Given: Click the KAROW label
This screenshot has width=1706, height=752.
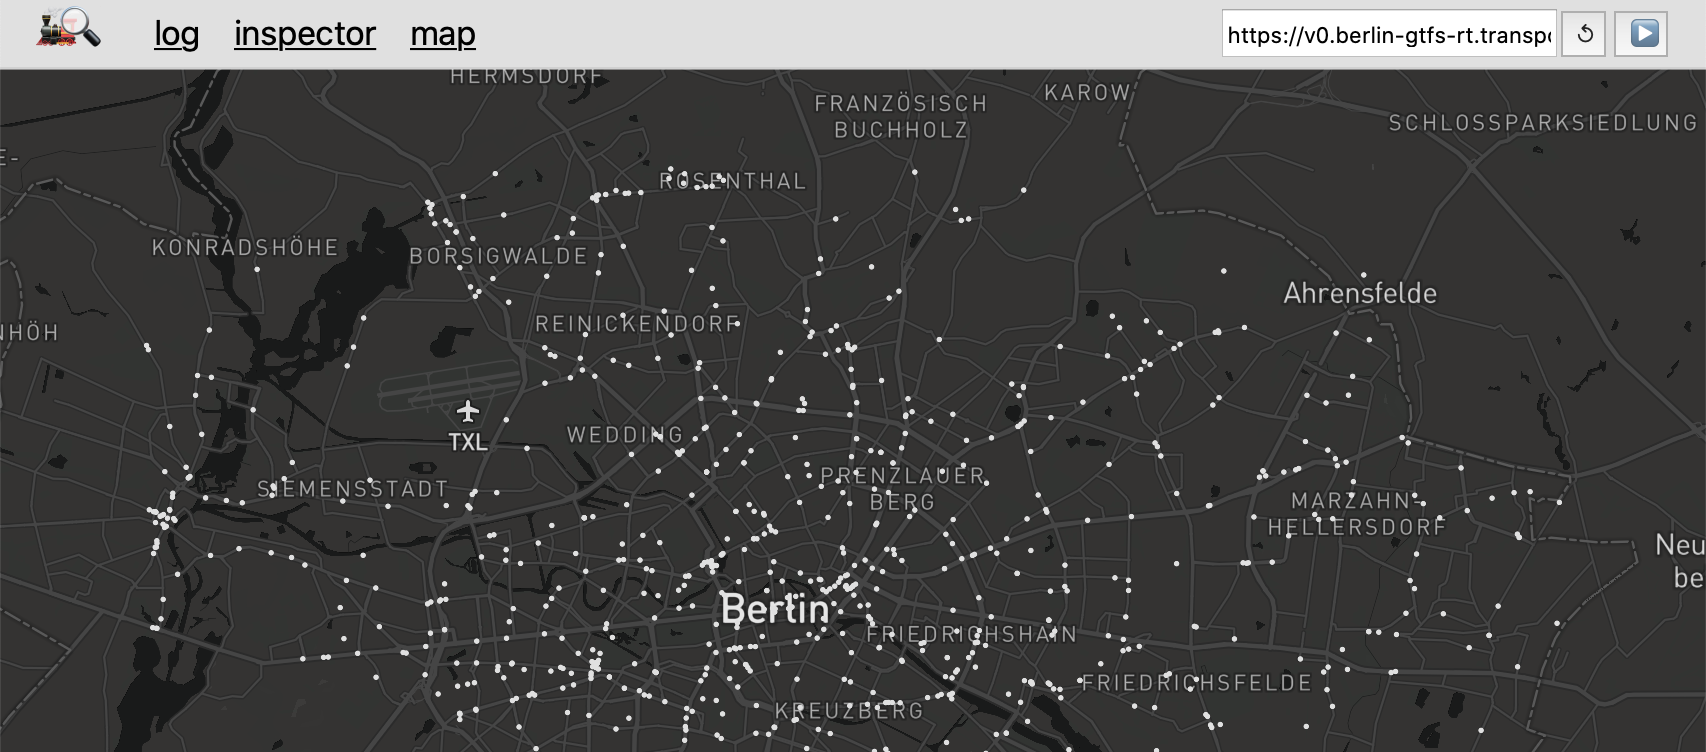Looking at the screenshot, I should pos(1087,93).
